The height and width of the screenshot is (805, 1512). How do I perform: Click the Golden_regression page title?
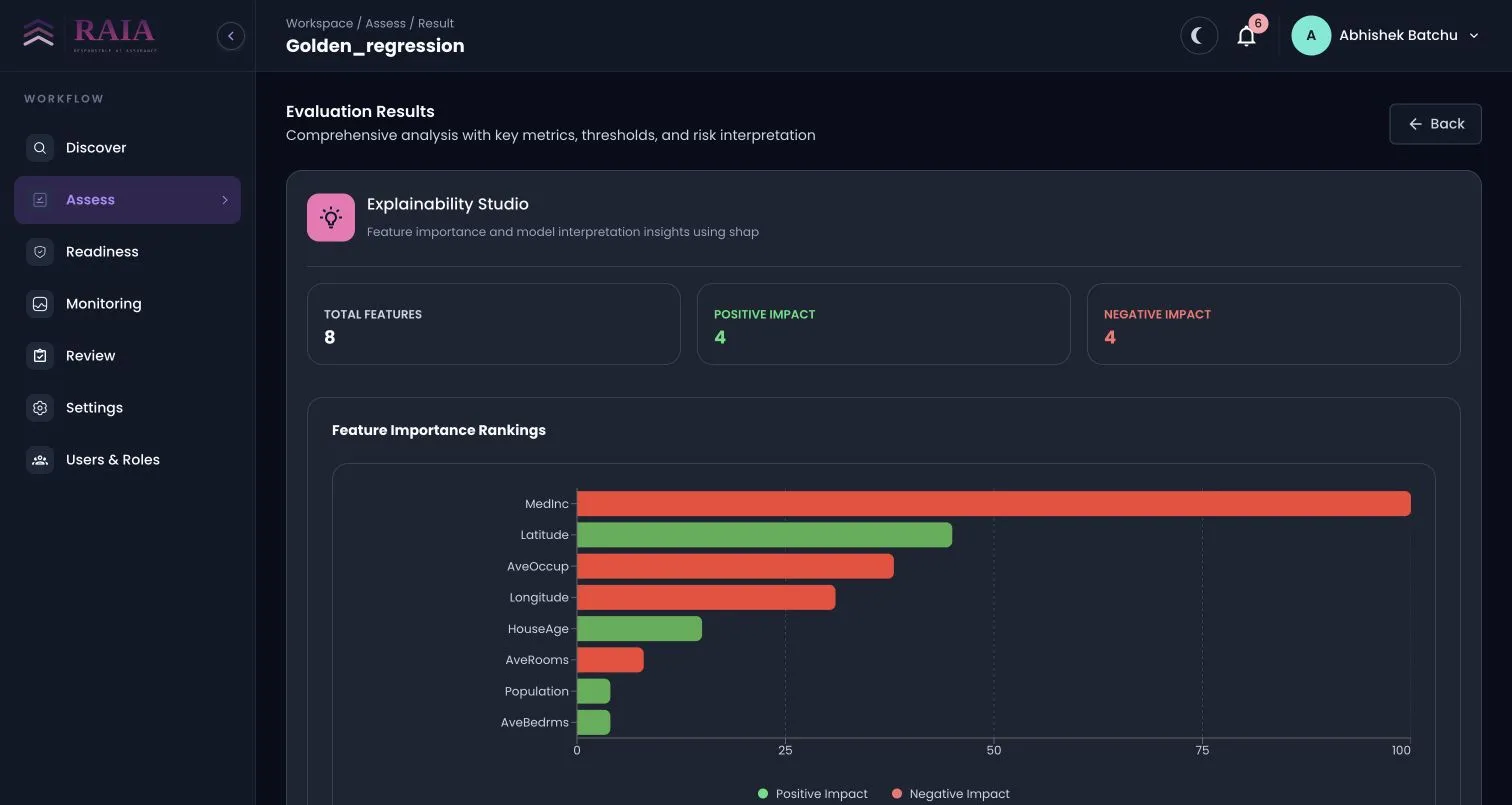pos(375,46)
